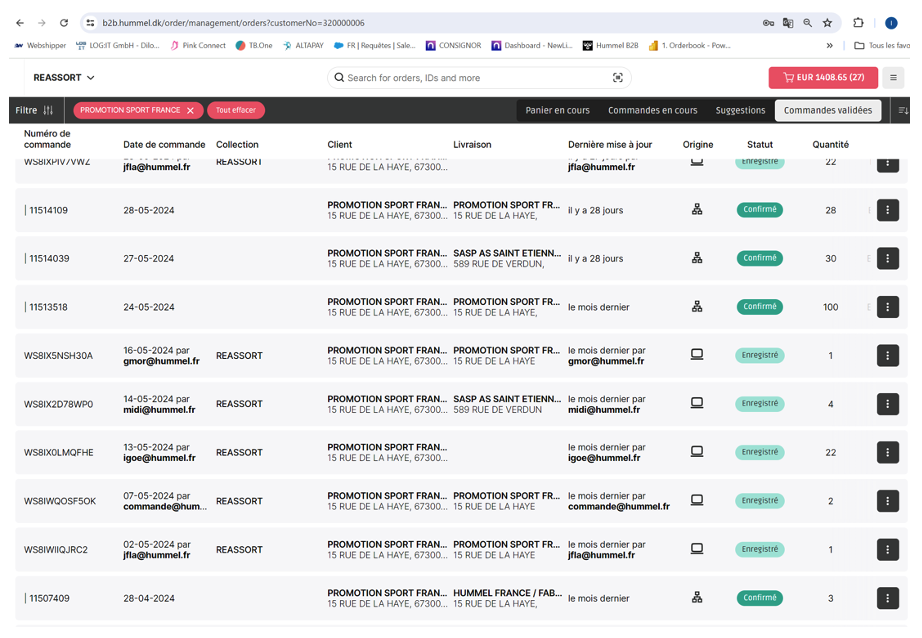
Task: Open actions menu for order 11513518
Action: 888,307
